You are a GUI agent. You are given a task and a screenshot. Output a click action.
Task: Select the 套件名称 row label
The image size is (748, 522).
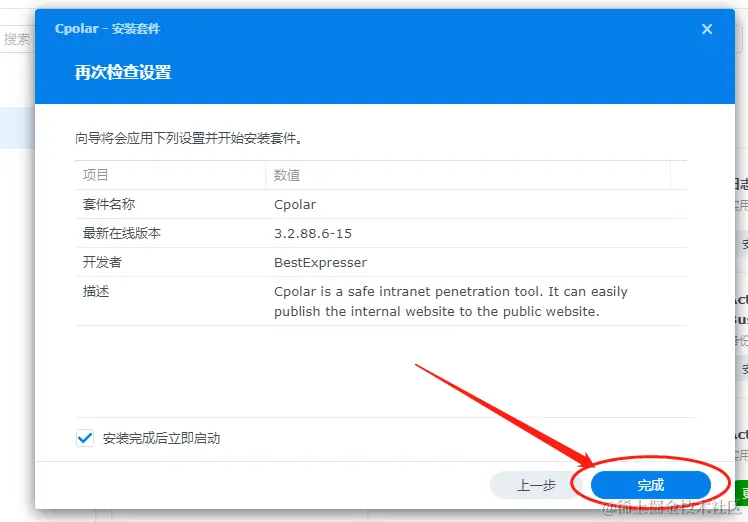[109, 204]
